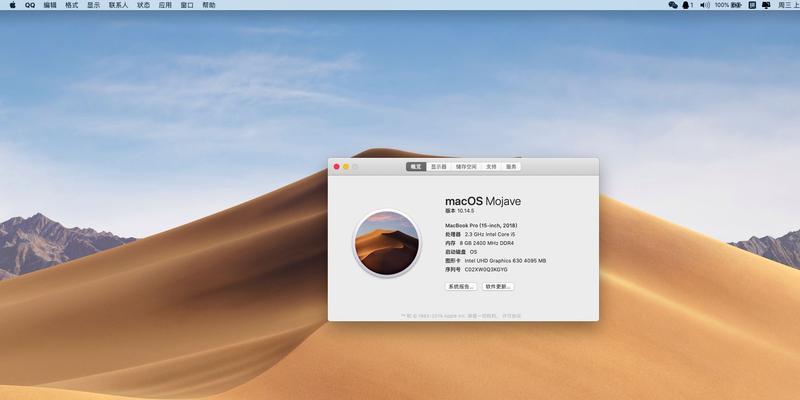This screenshot has height=400, width=800.
Task: Click the 版本 10.14.5 version text
Action: [460, 211]
